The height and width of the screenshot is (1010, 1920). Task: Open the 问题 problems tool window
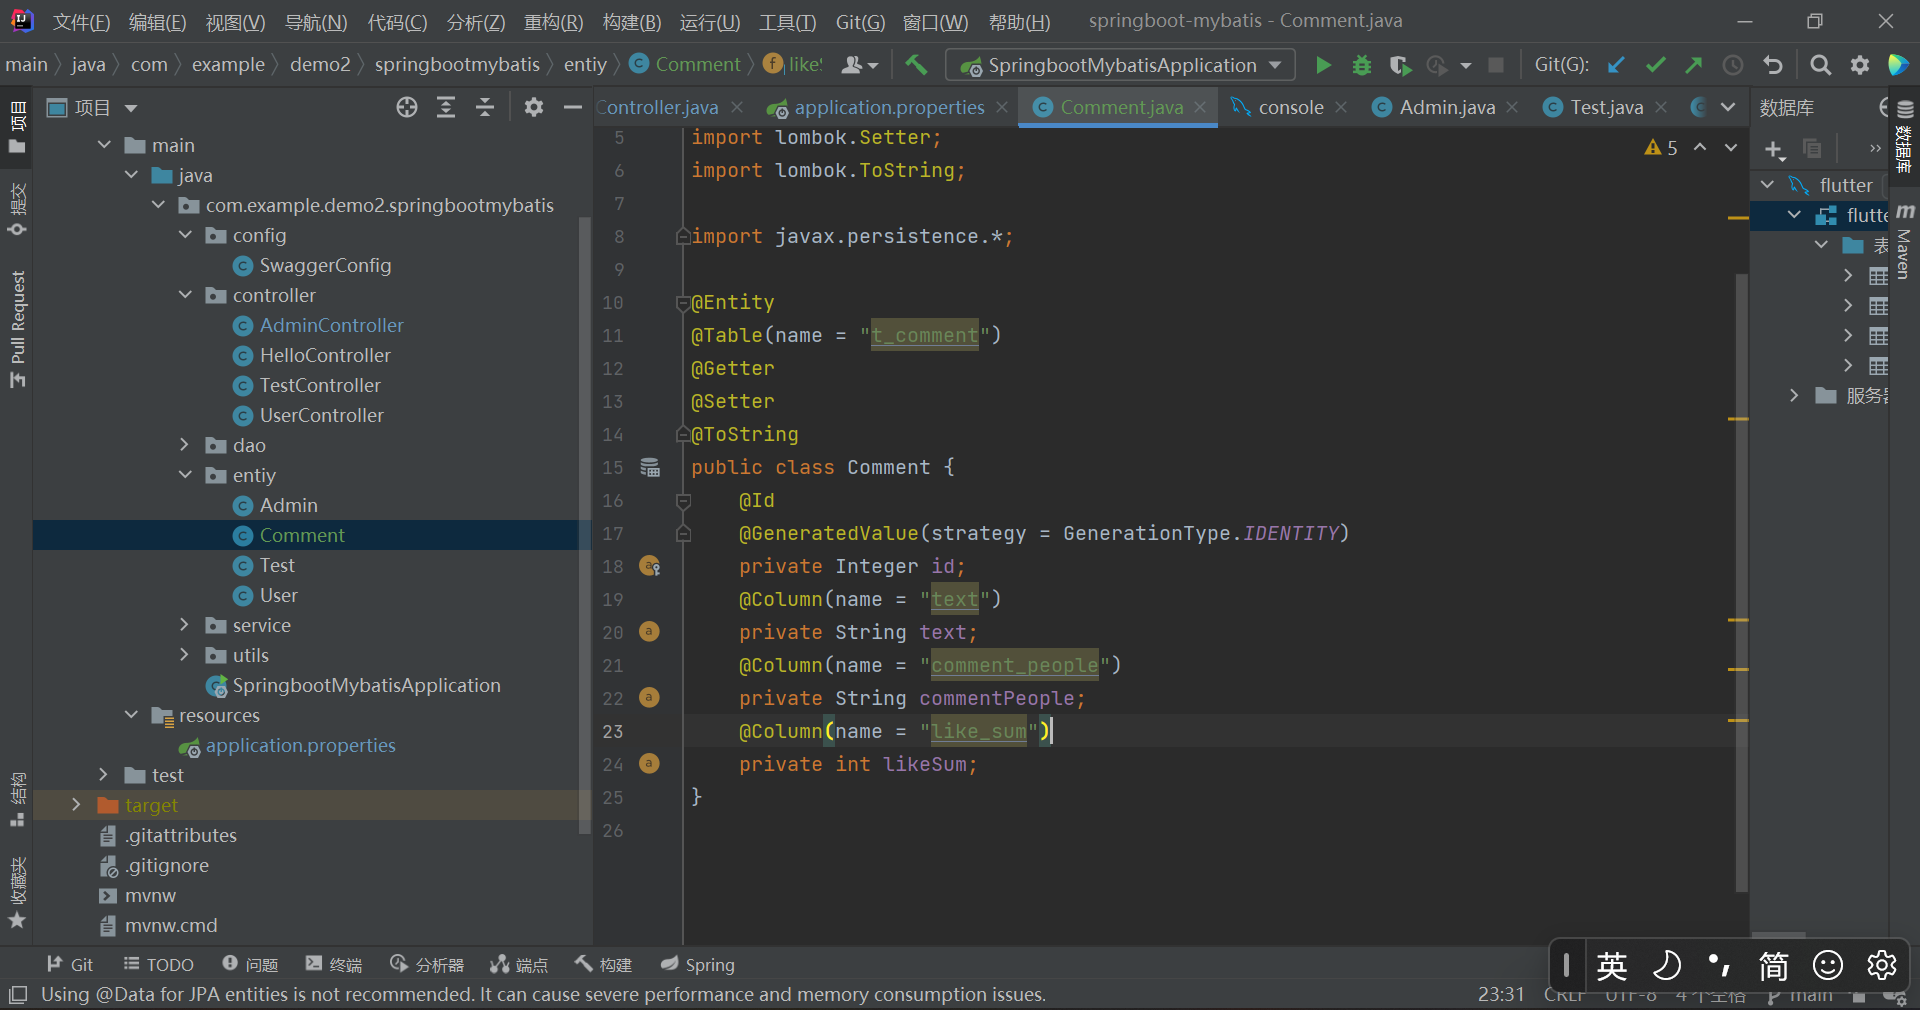(x=250, y=965)
